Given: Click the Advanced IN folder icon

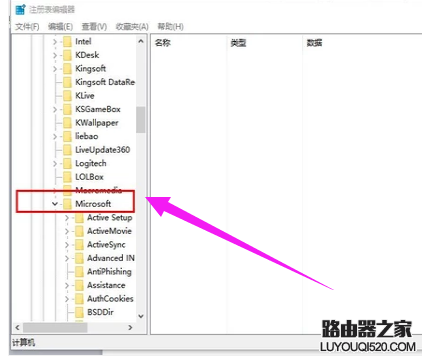Looking at the screenshot, I should 79,258.
